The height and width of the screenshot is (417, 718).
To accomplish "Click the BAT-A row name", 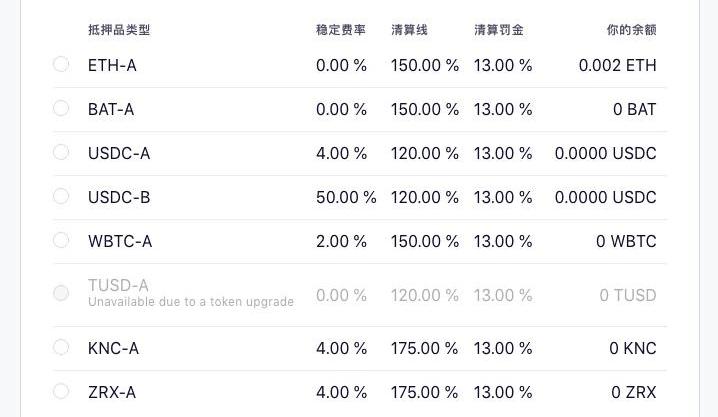I will pyautogui.click(x=111, y=109).
